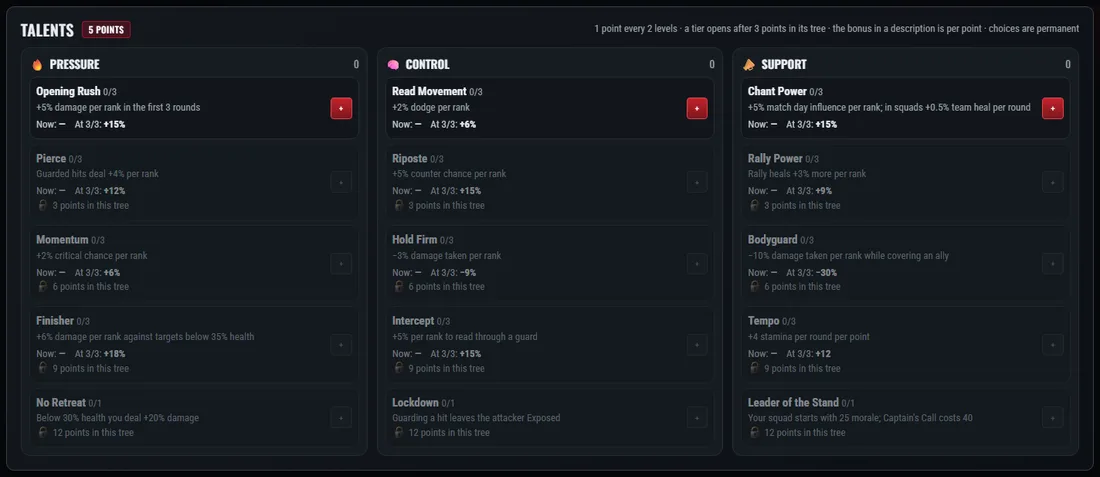The height and width of the screenshot is (477, 1100).
Task: Click the locked plus button for Finisher
Action: coord(342,345)
